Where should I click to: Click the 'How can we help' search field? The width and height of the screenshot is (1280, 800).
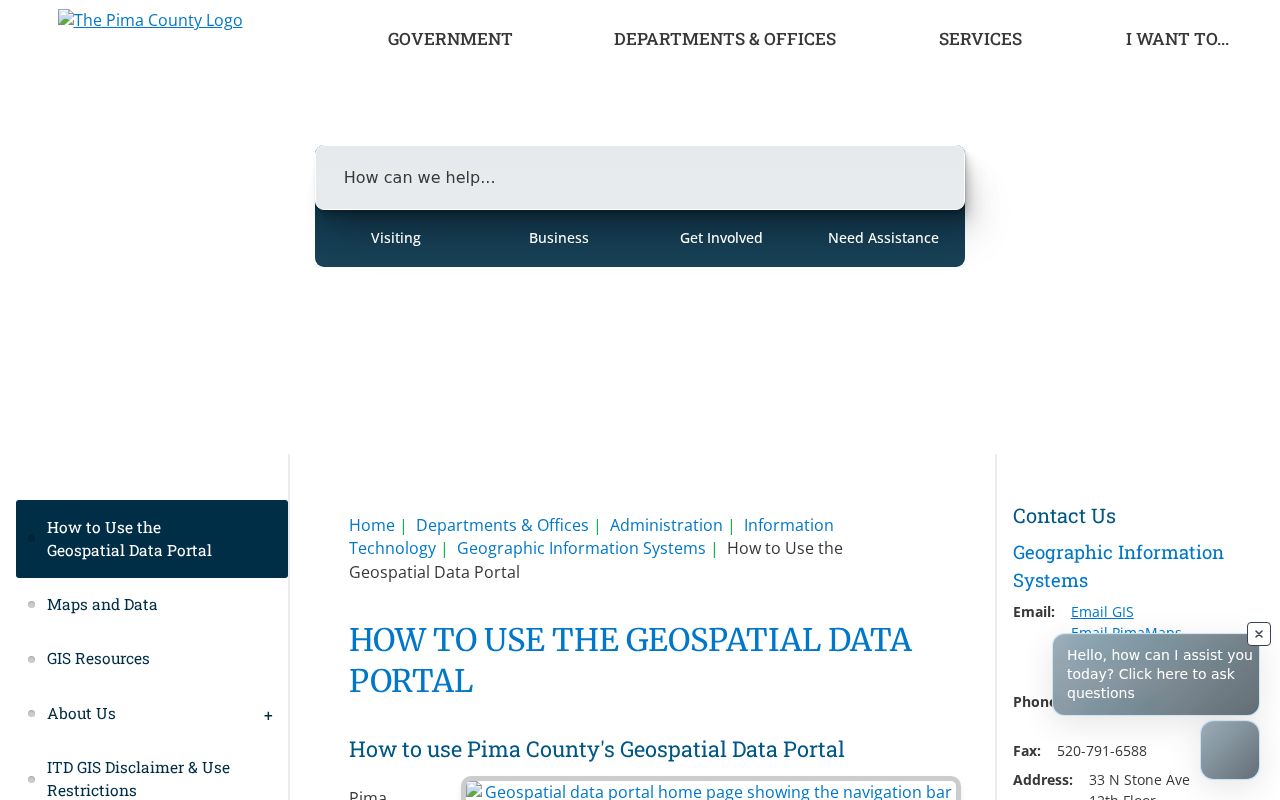(640, 178)
